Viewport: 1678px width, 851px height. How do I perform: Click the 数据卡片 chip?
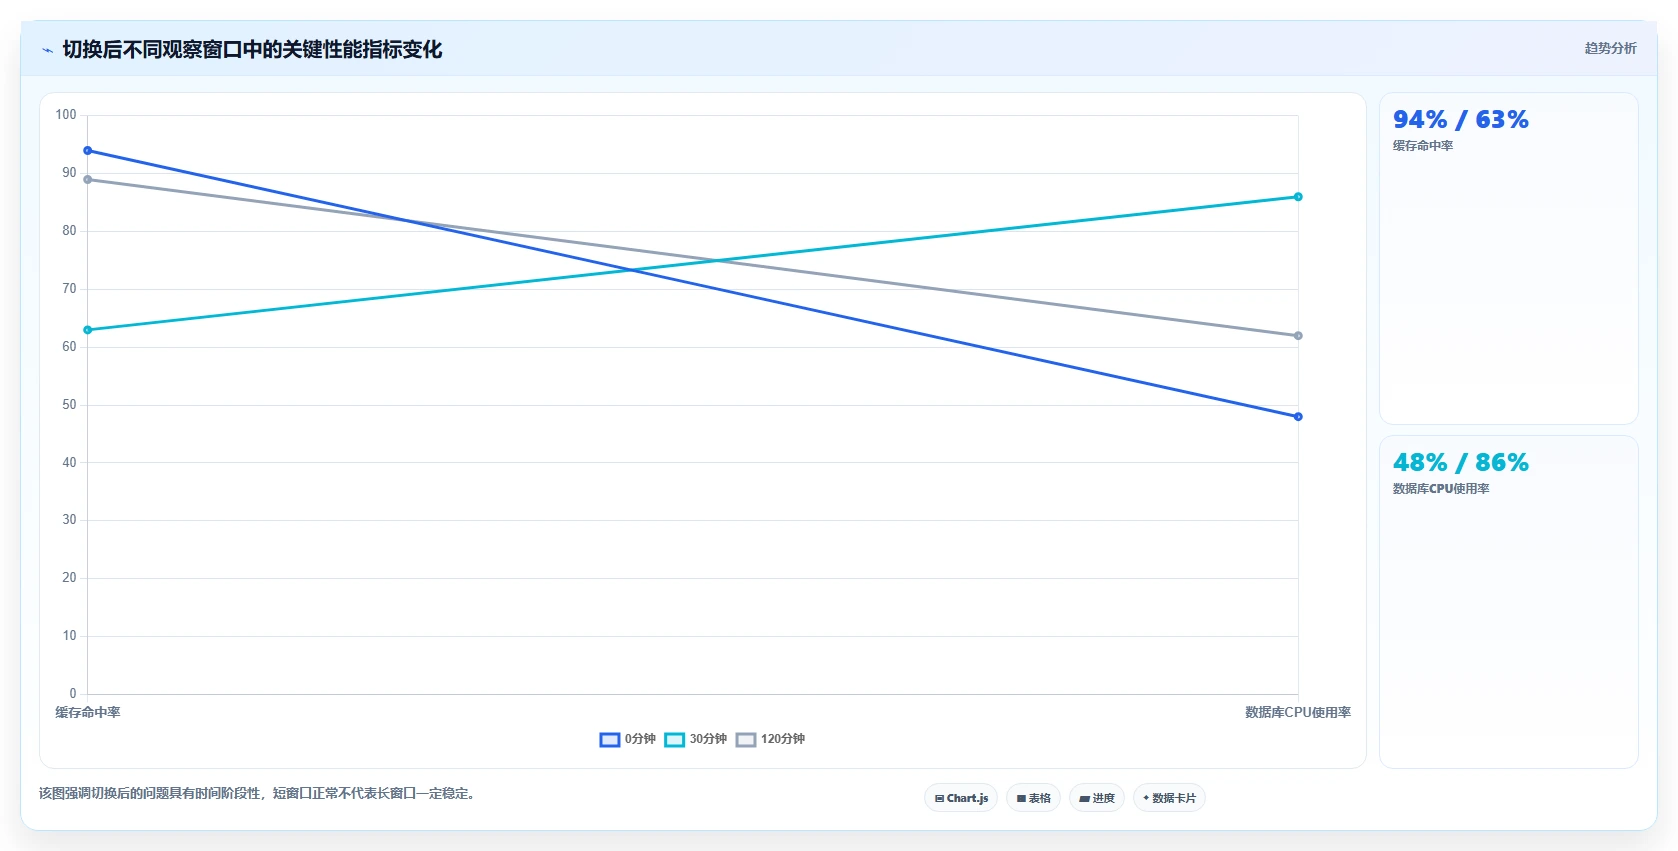[x=1169, y=798]
